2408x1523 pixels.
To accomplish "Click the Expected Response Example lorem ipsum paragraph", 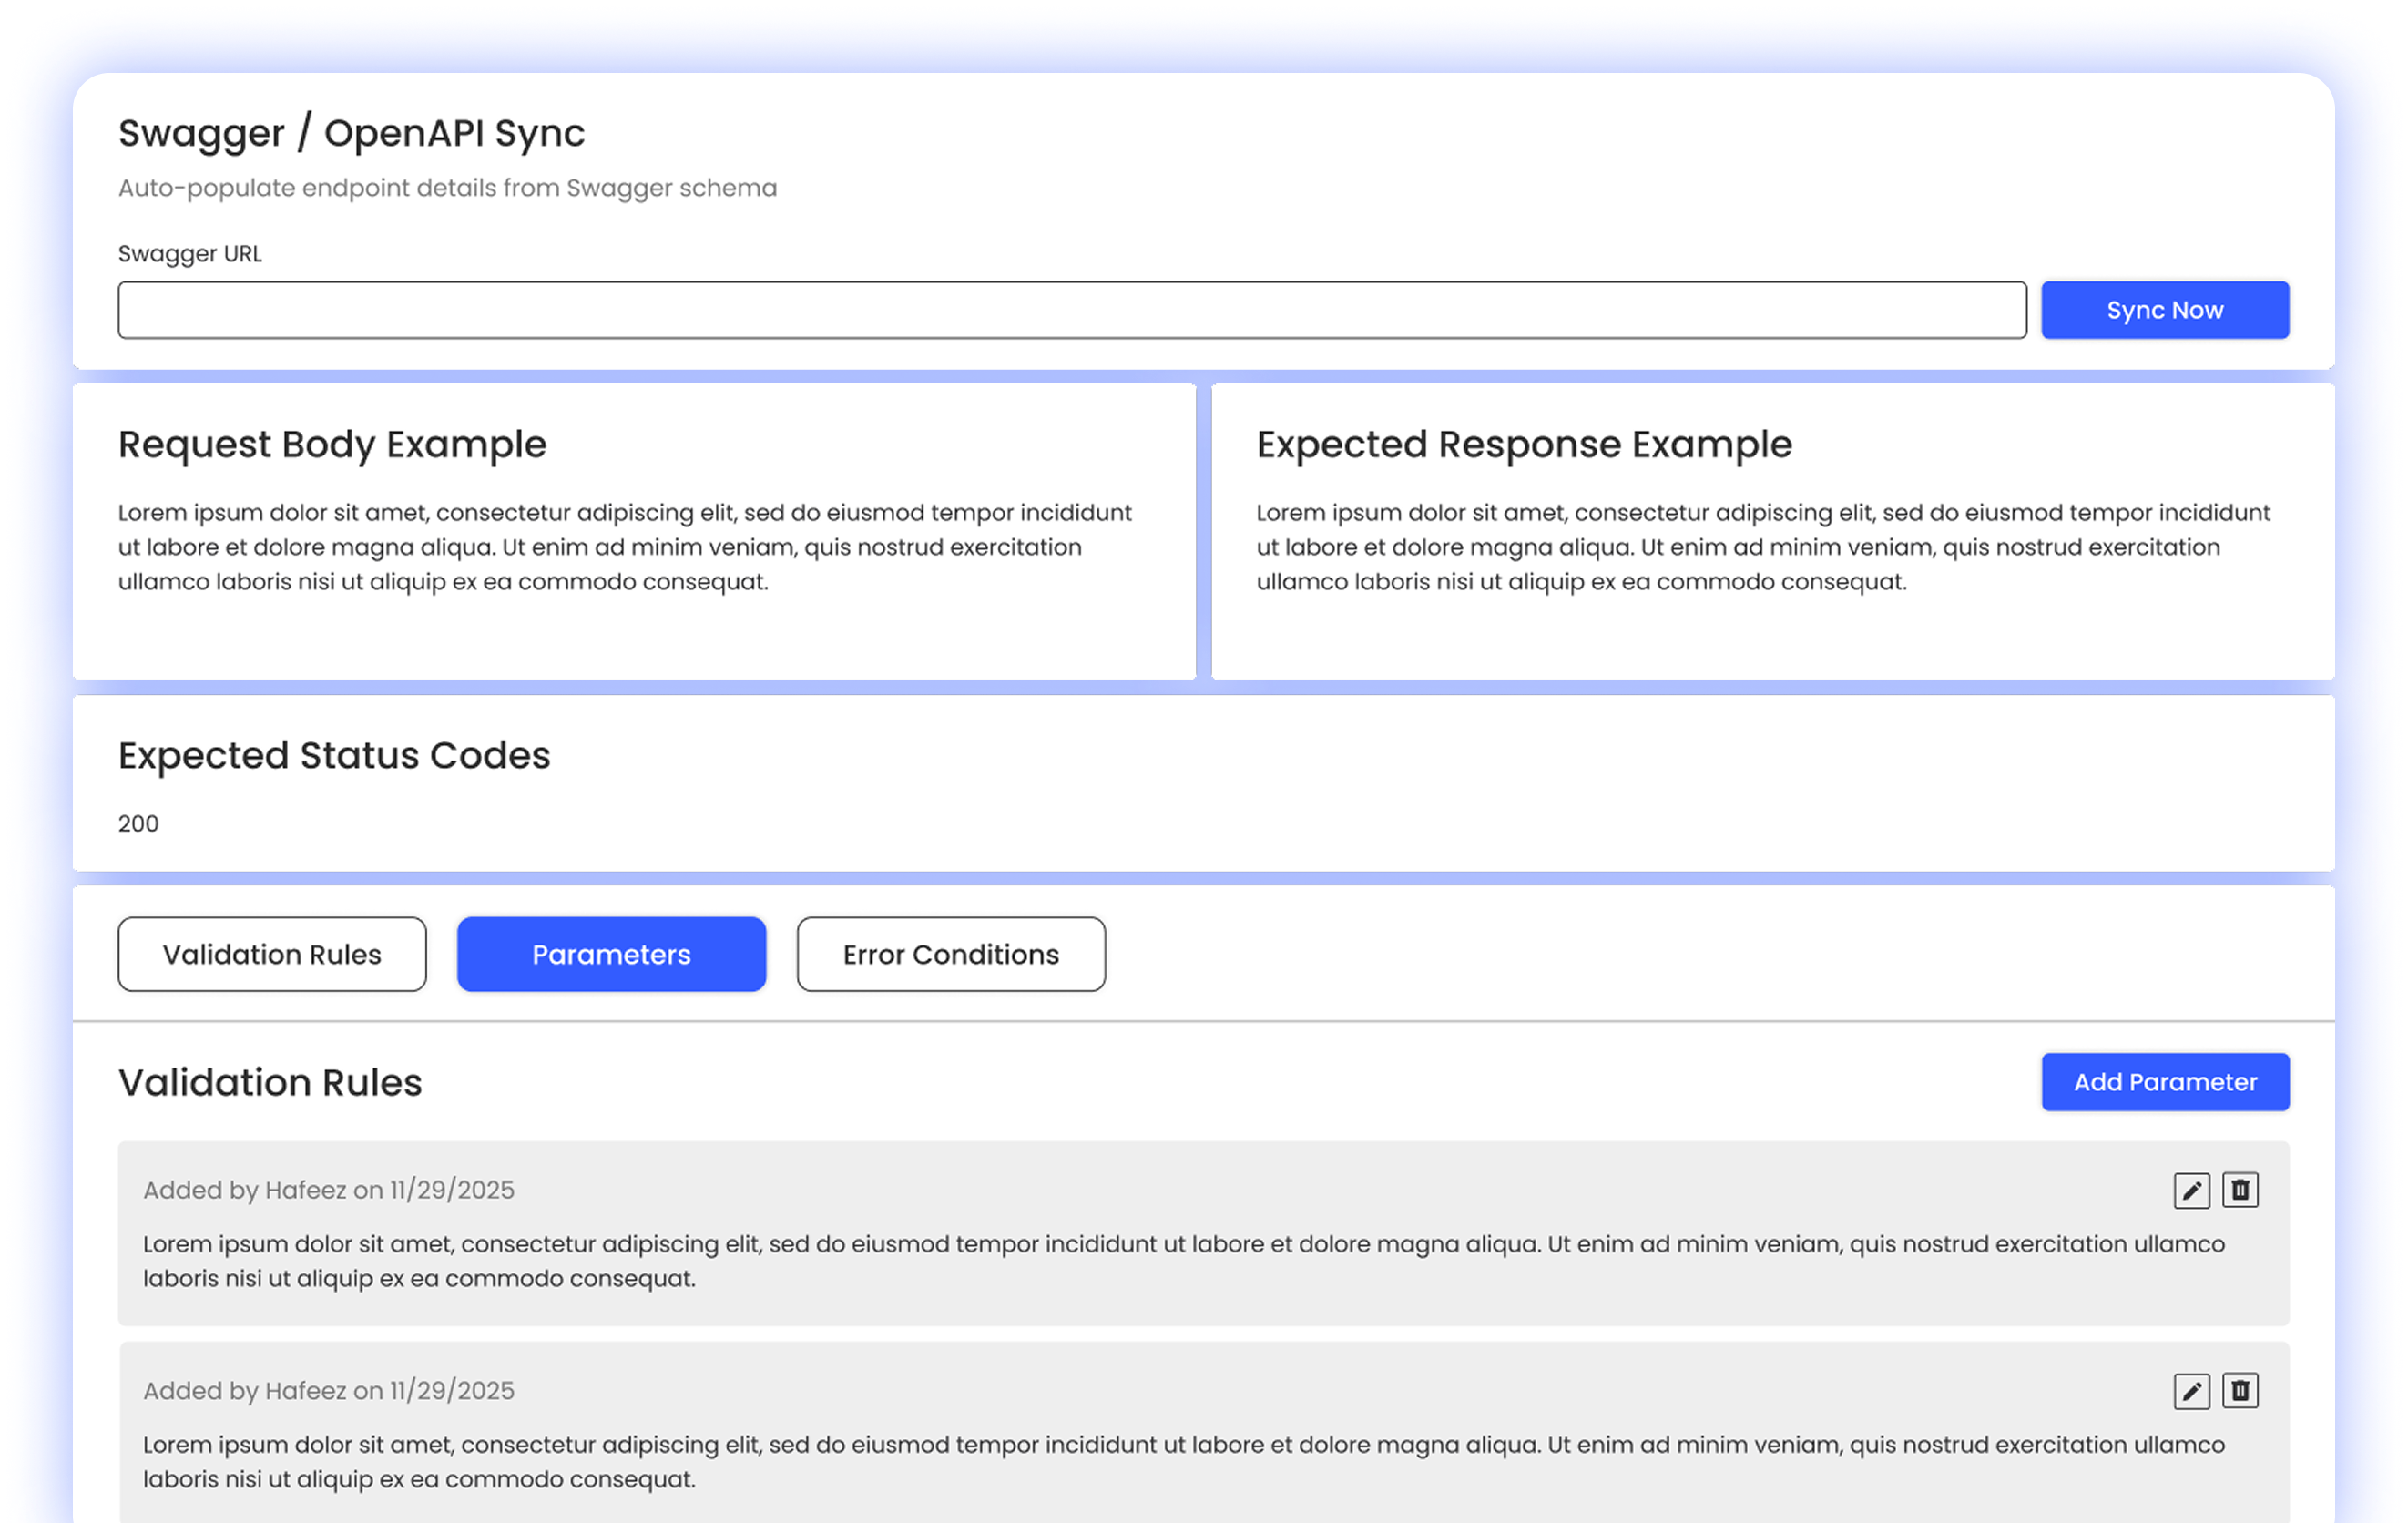I will pyautogui.click(x=1763, y=547).
